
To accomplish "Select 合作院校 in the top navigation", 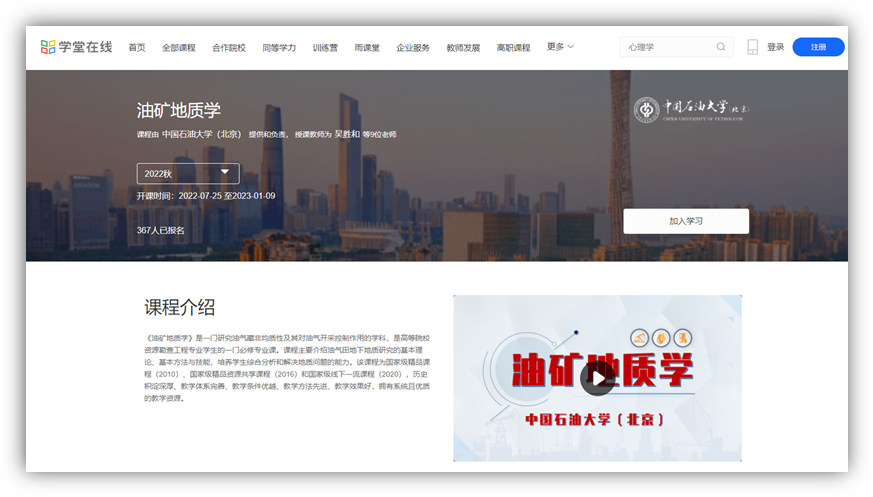I will click(229, 47).
